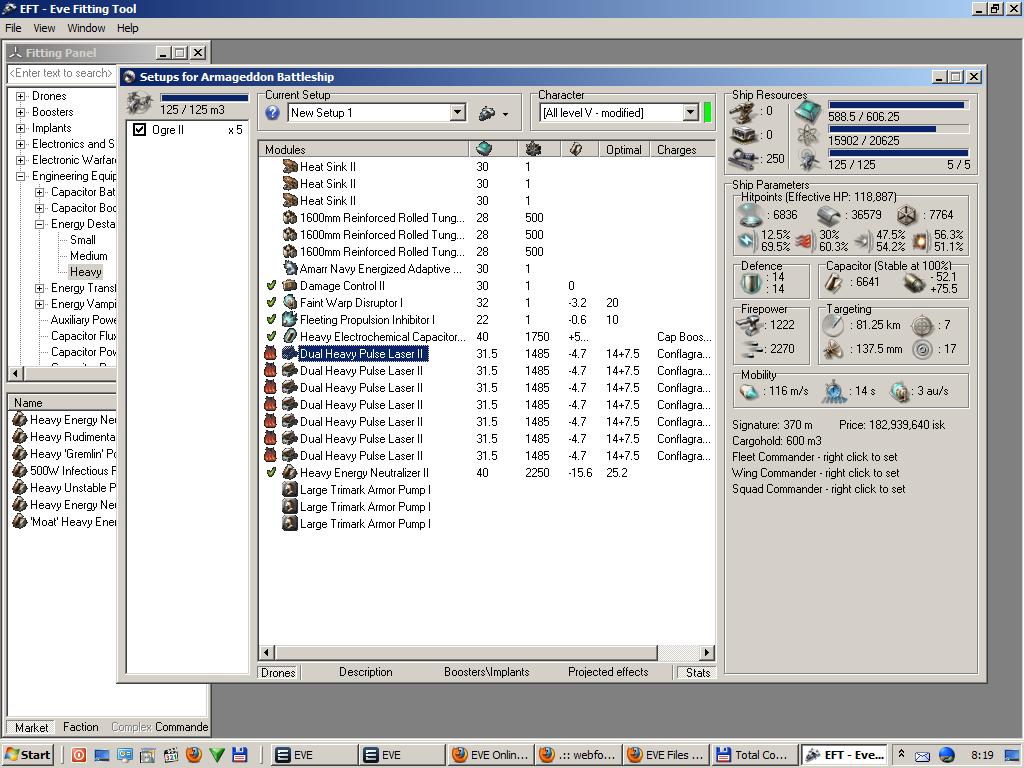Toggle Heavy Electrochemical Capacitor booster state
This screenshot has width=1024, height=768.
click(x=271, y=336)
